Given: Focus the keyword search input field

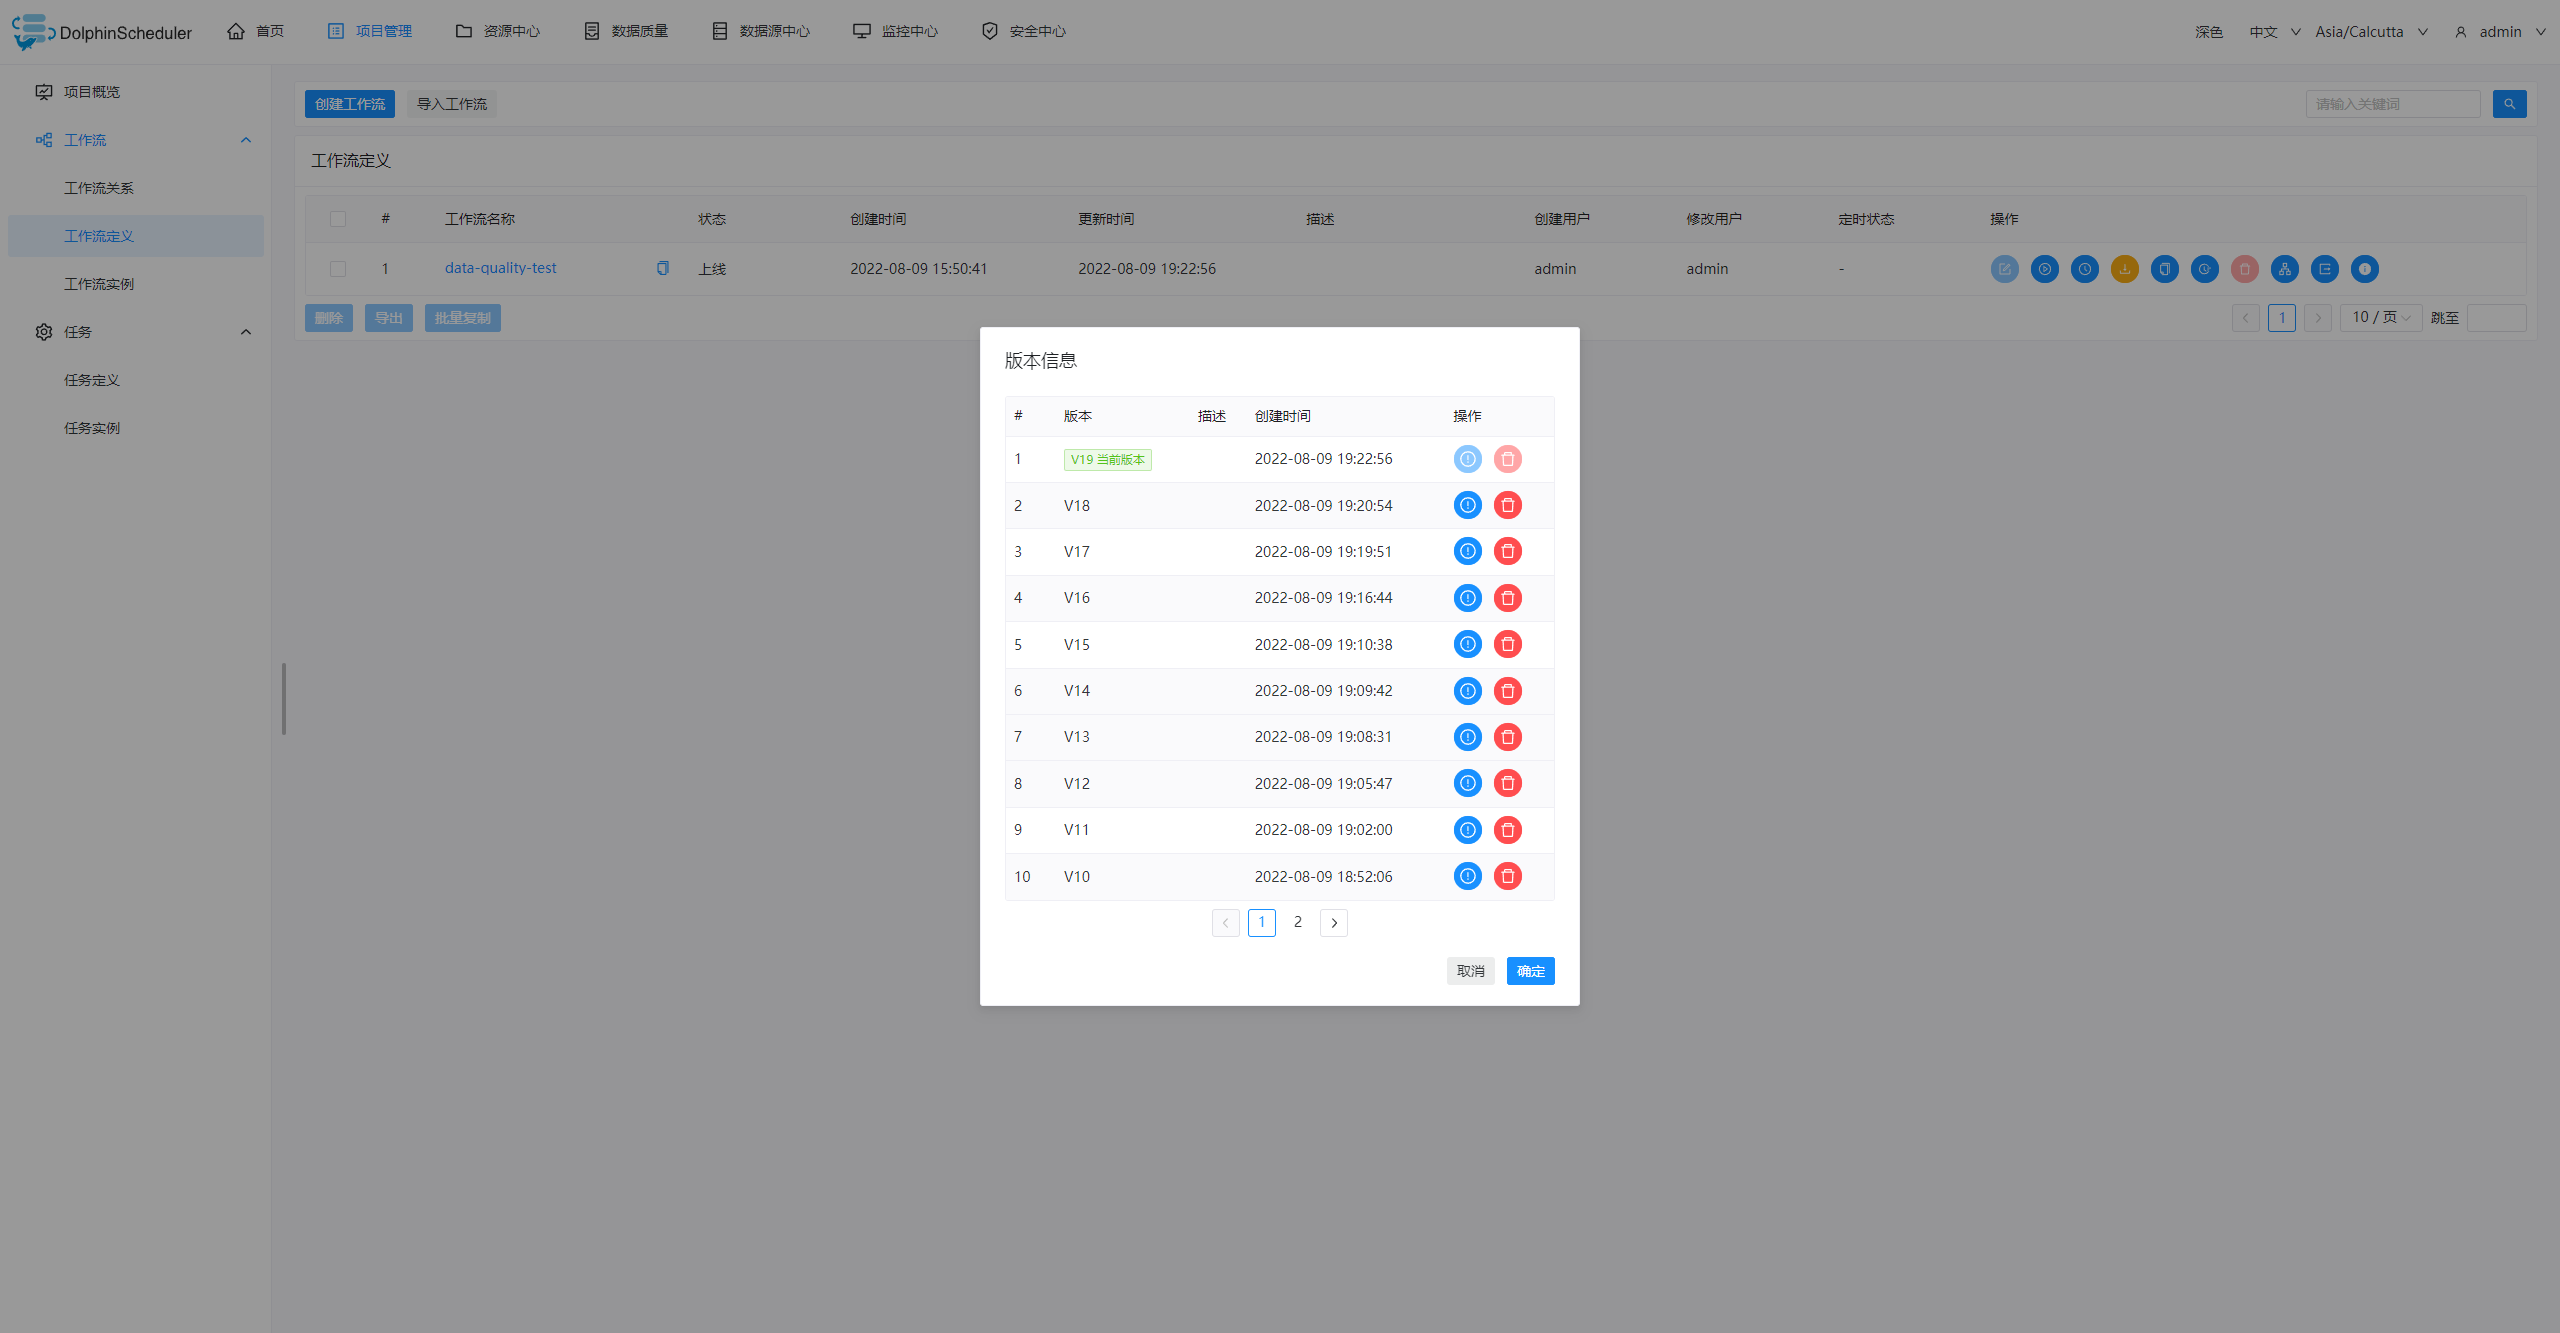Looking at the screenshot, I should (x=2391, y=104).
